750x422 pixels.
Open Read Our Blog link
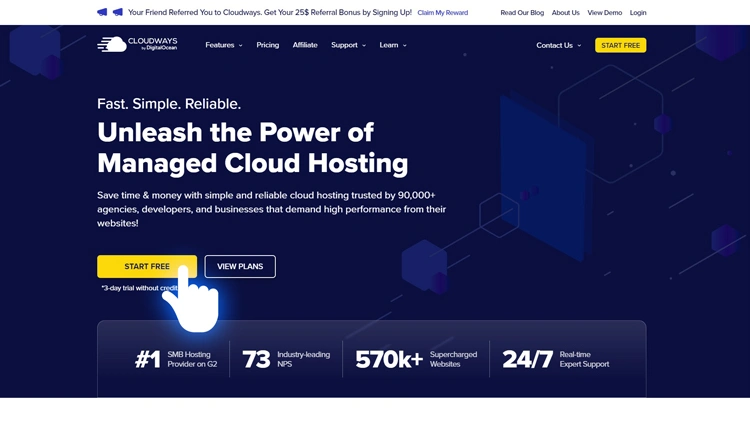coord(522,13)
